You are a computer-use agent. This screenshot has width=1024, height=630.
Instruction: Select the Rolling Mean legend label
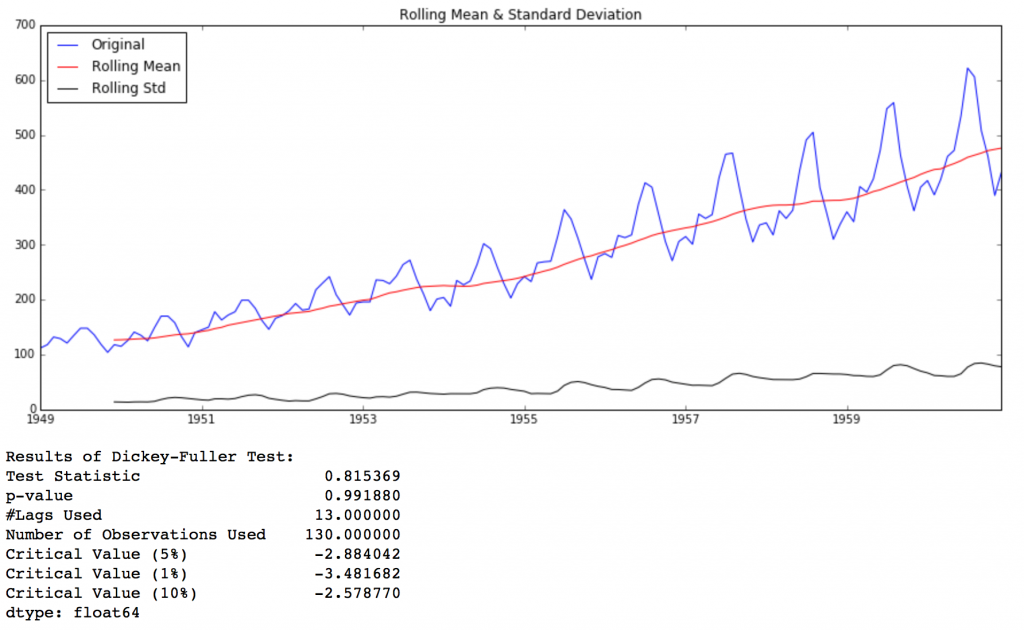[136, 66]
